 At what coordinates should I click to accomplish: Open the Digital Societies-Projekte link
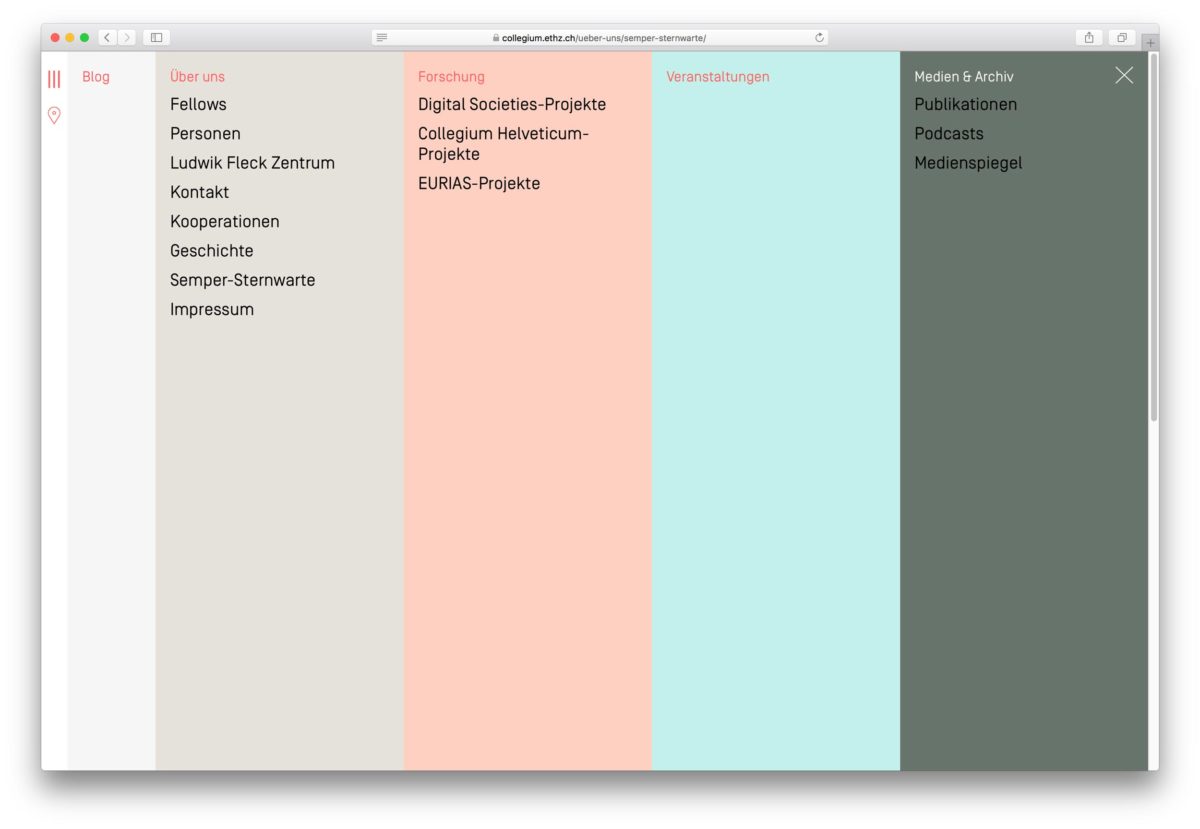point(512,104)
